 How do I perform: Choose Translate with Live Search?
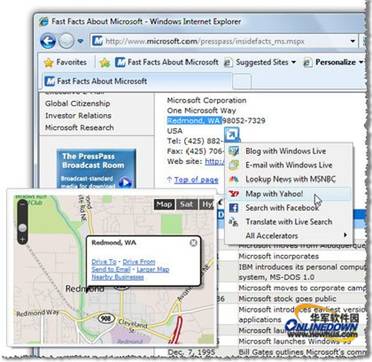pyautogui.click(x=289, y=222)
